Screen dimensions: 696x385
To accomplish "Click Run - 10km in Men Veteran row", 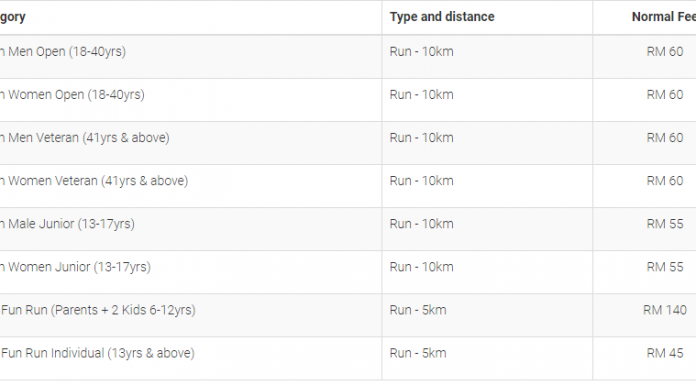I will tap(422, 138).
